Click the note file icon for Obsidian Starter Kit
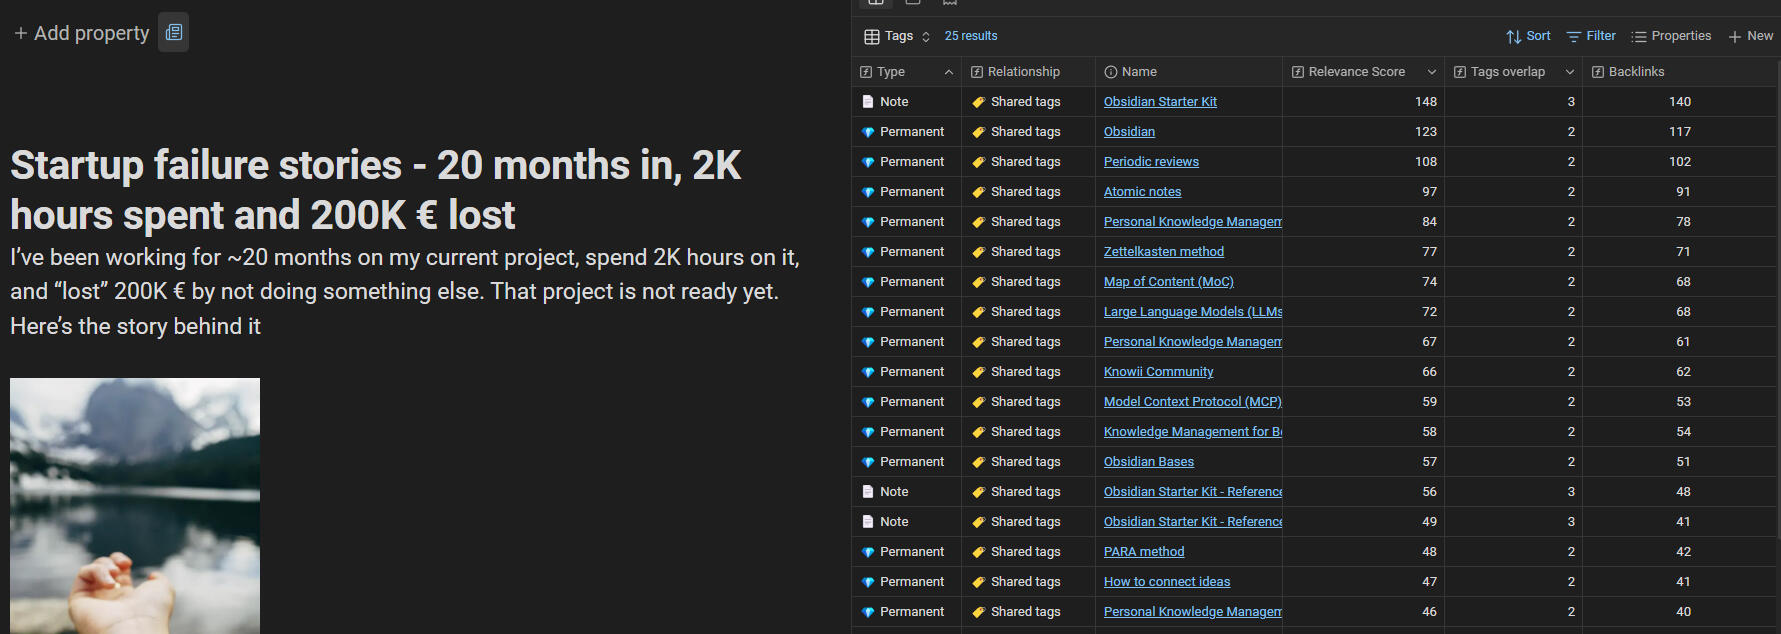This screenshot has height=634, width=1781. click(x=868, y=102)
